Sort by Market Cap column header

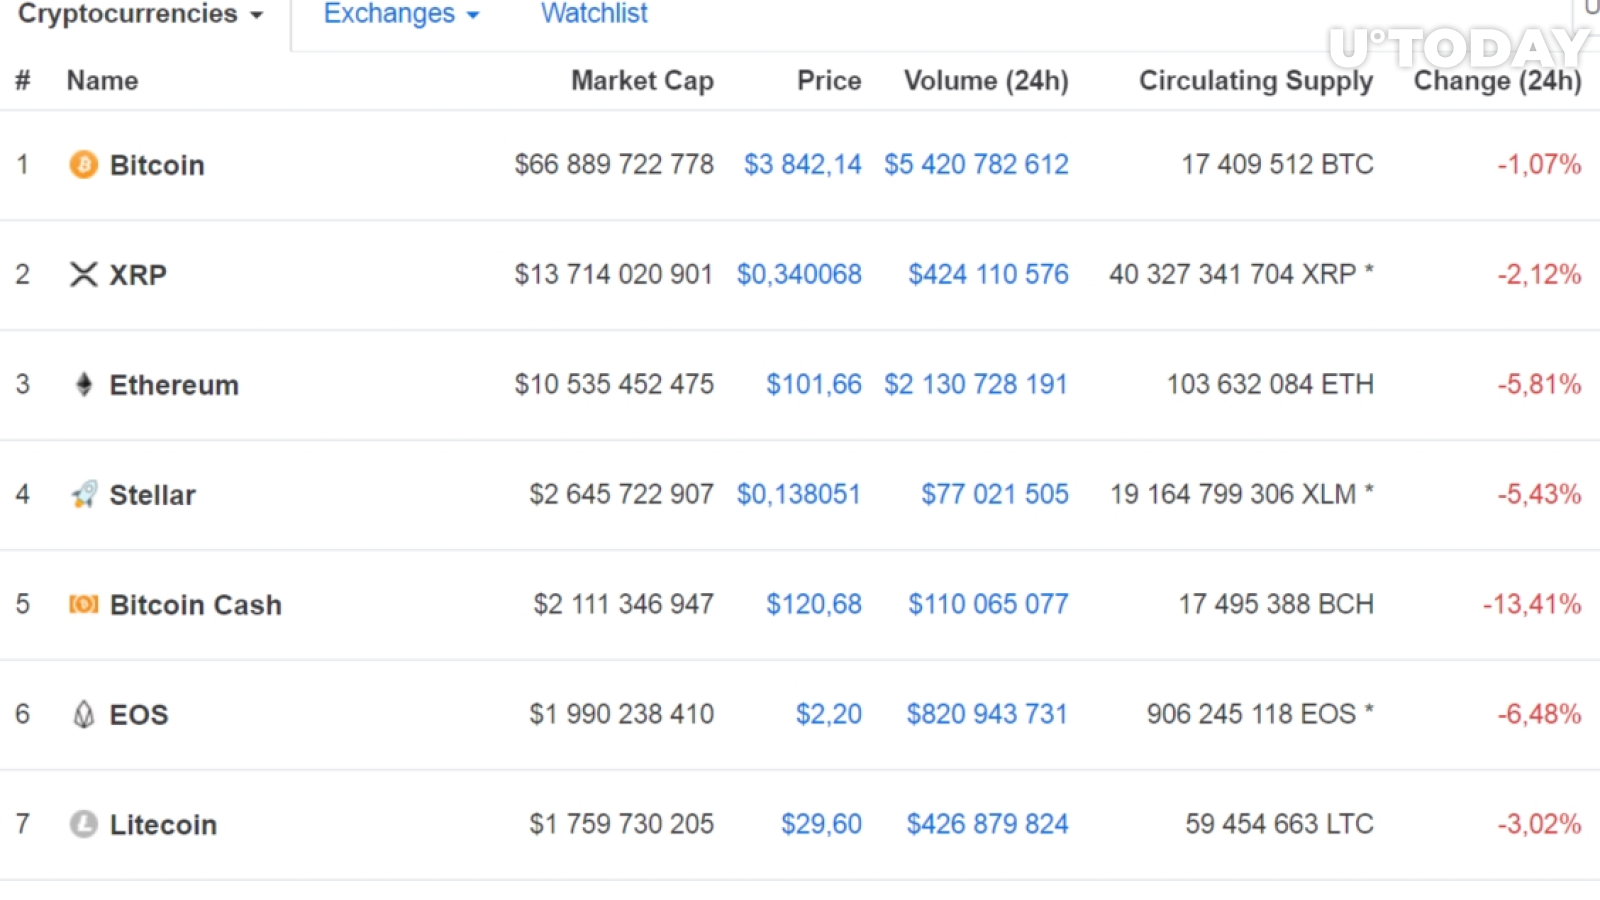(x=642, y=81)
